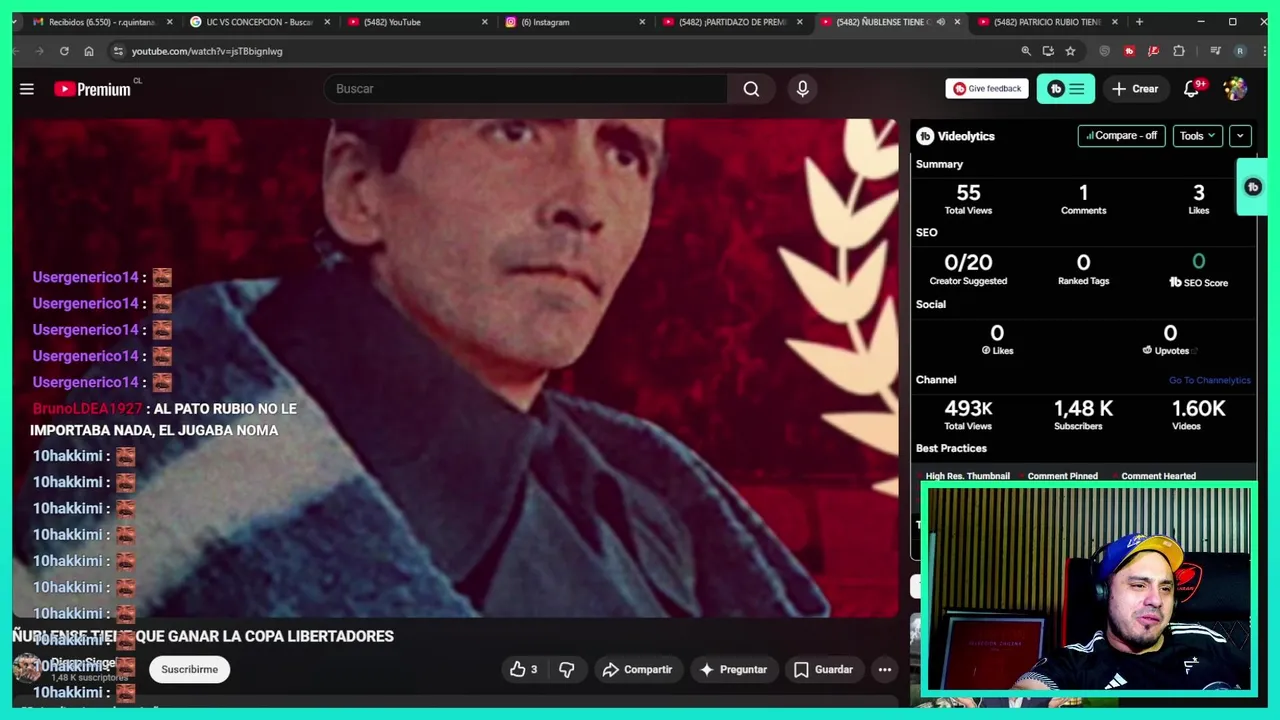The height and width of the screenshot is (720, 1280).
Task: Click High Res. Thumbnail best practice
Action: point(967,476)
